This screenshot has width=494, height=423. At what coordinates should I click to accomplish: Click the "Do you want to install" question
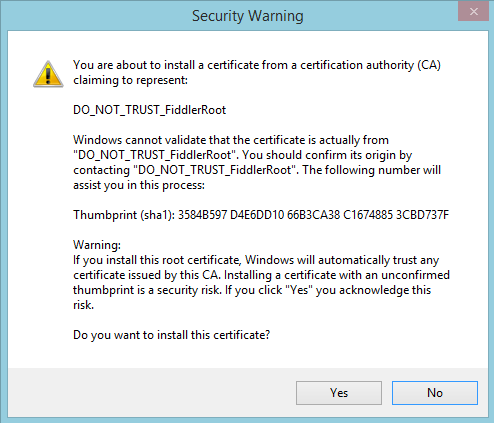pos(171,335)
